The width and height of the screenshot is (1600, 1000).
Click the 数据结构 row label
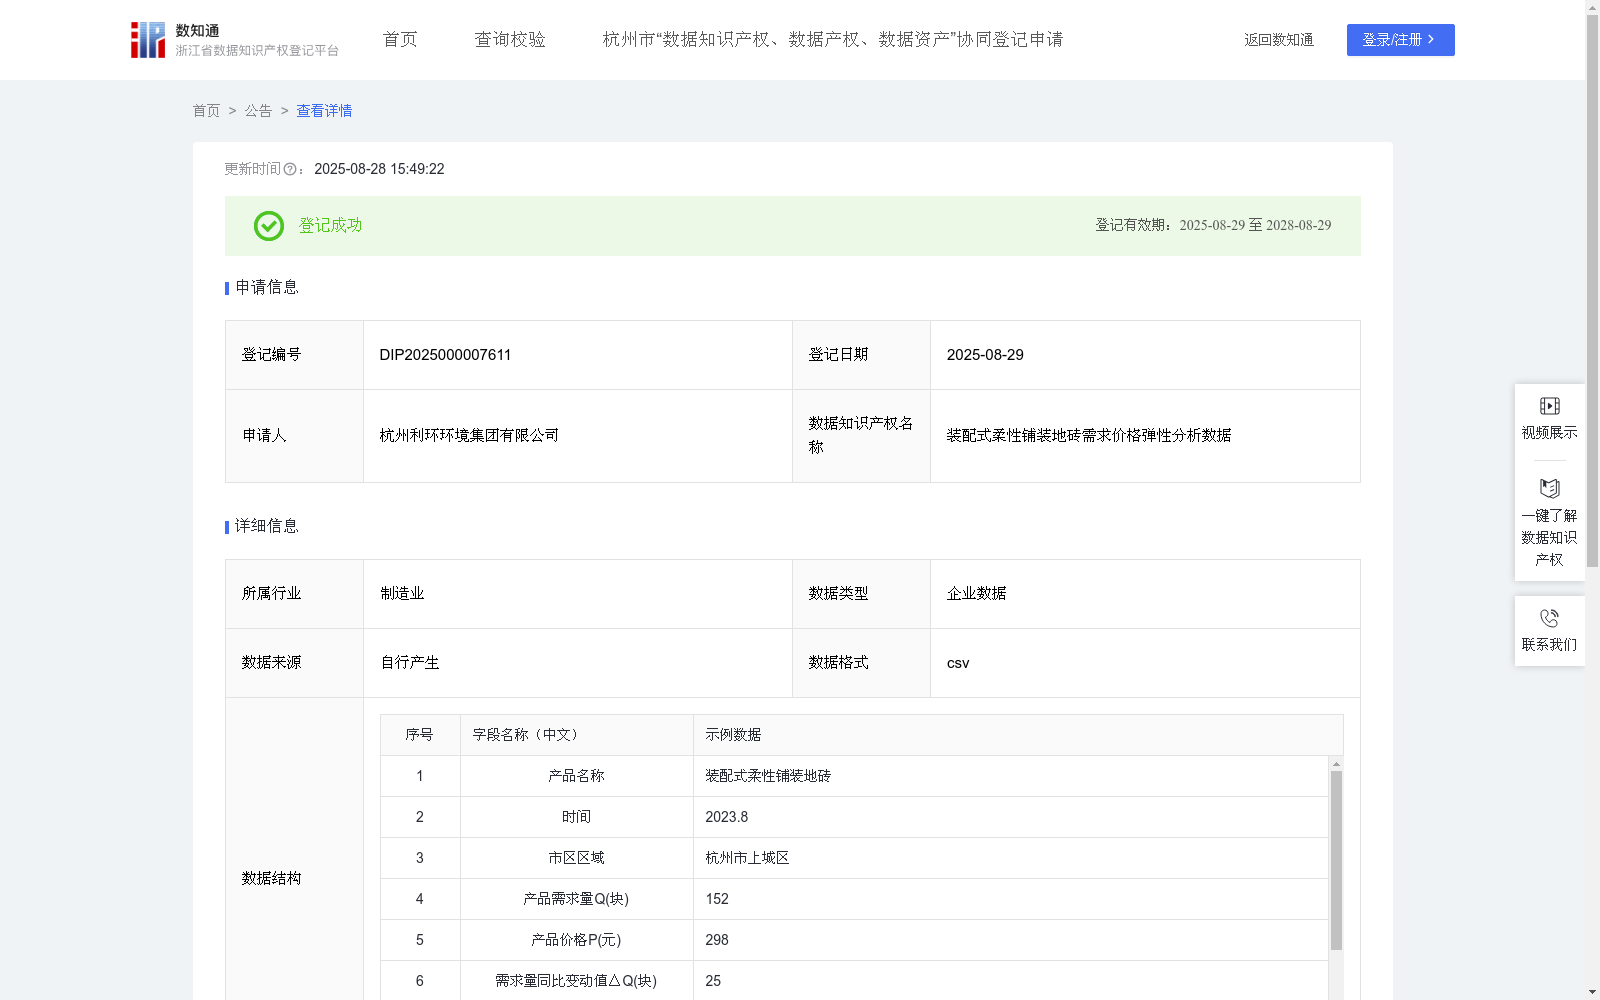coord(271,879)
